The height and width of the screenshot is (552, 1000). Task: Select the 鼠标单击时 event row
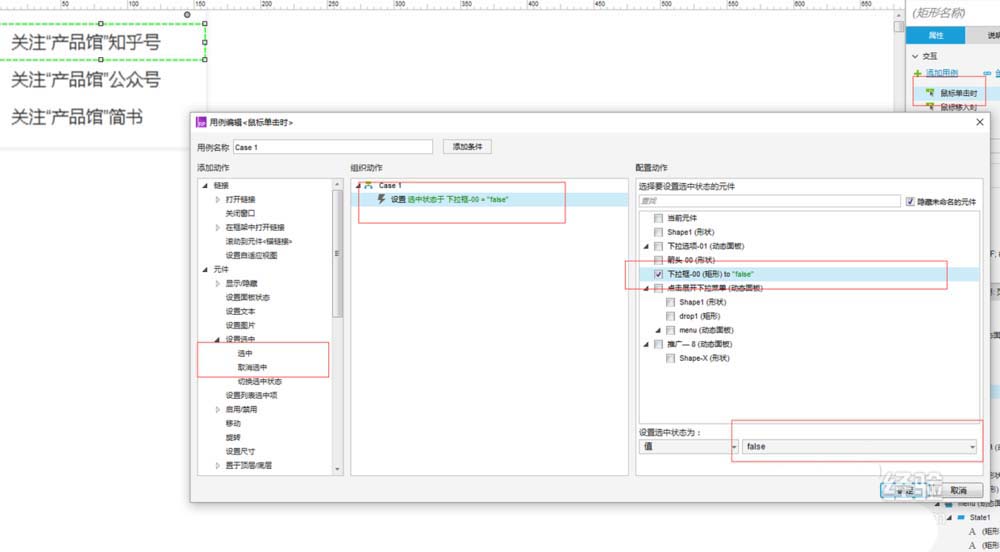click(x=953, y=93)
